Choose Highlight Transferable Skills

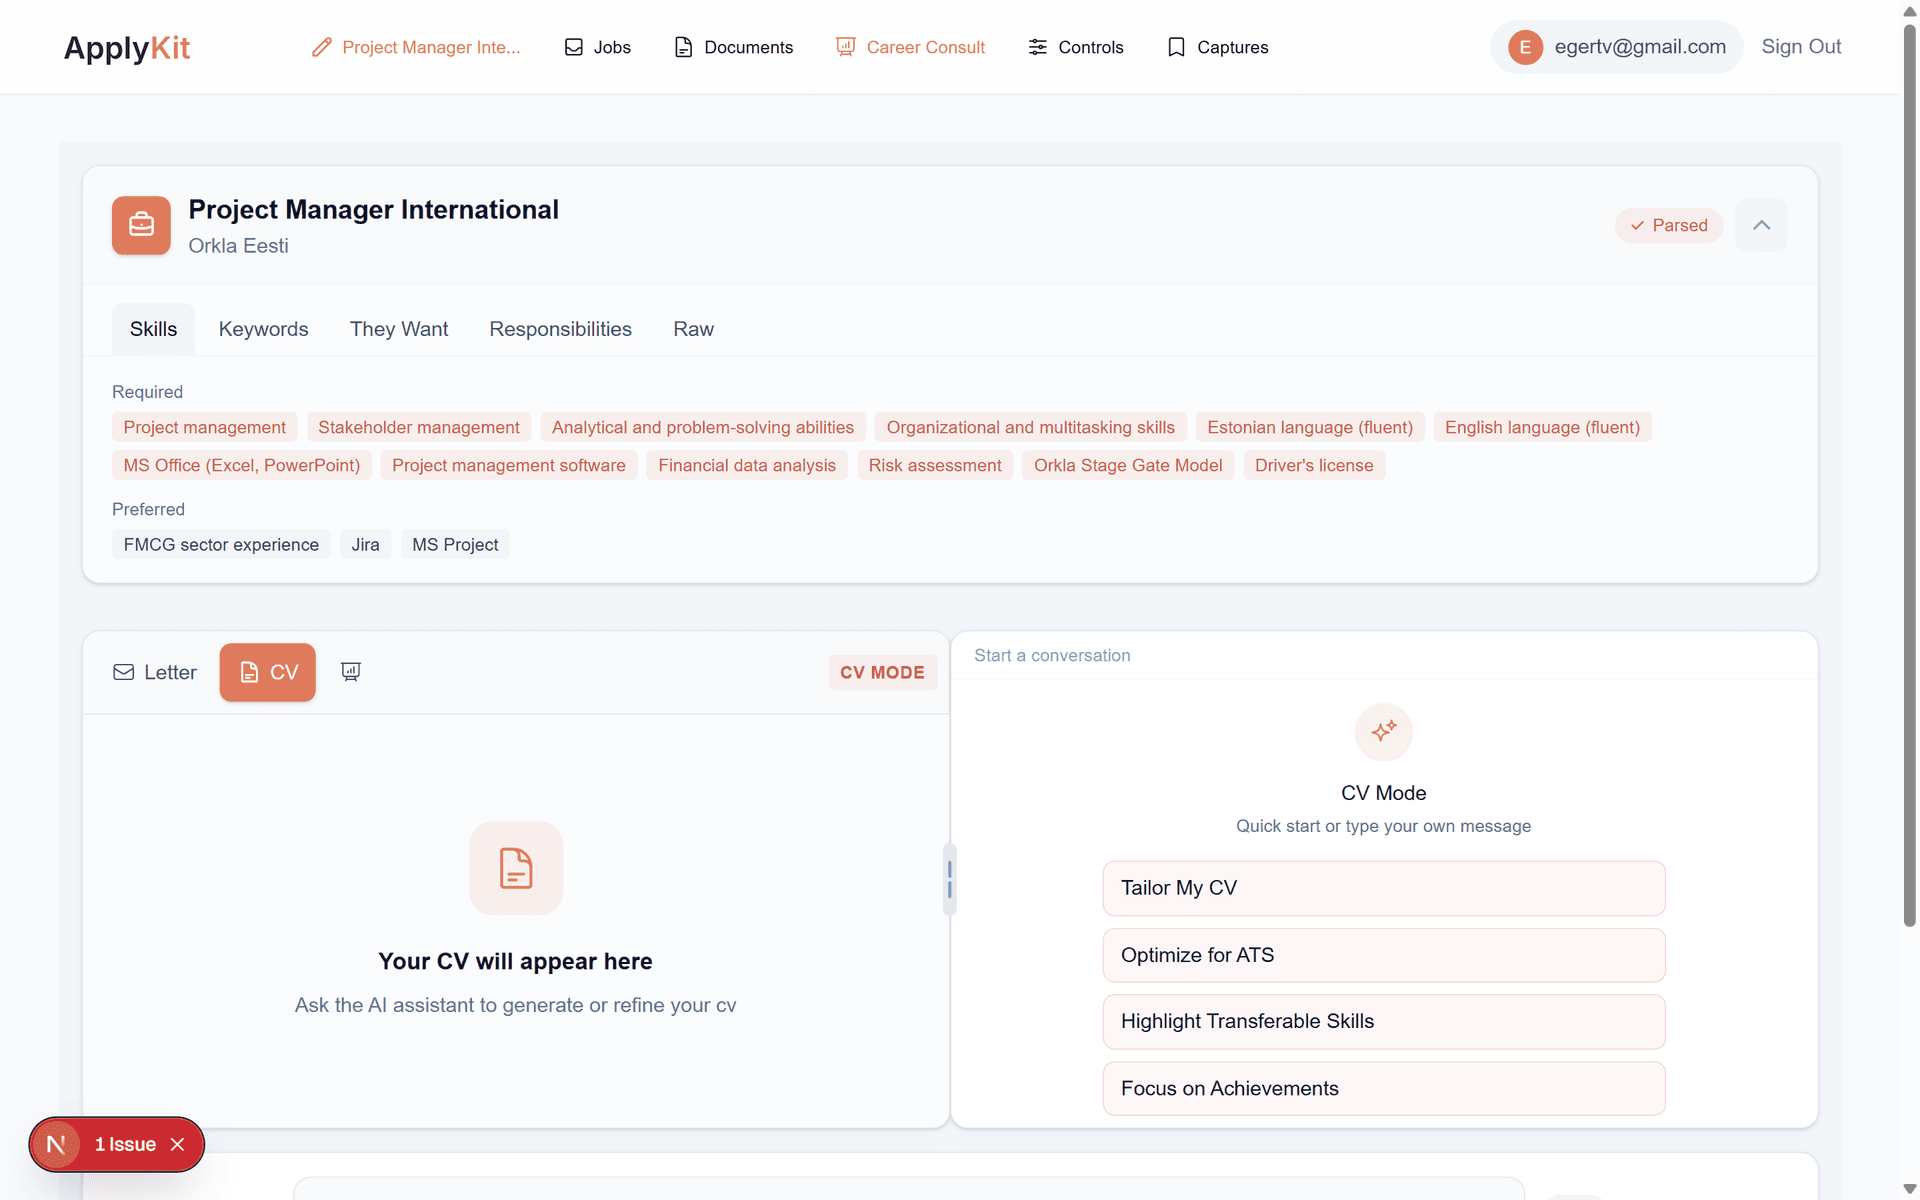coord(1384,1021)
